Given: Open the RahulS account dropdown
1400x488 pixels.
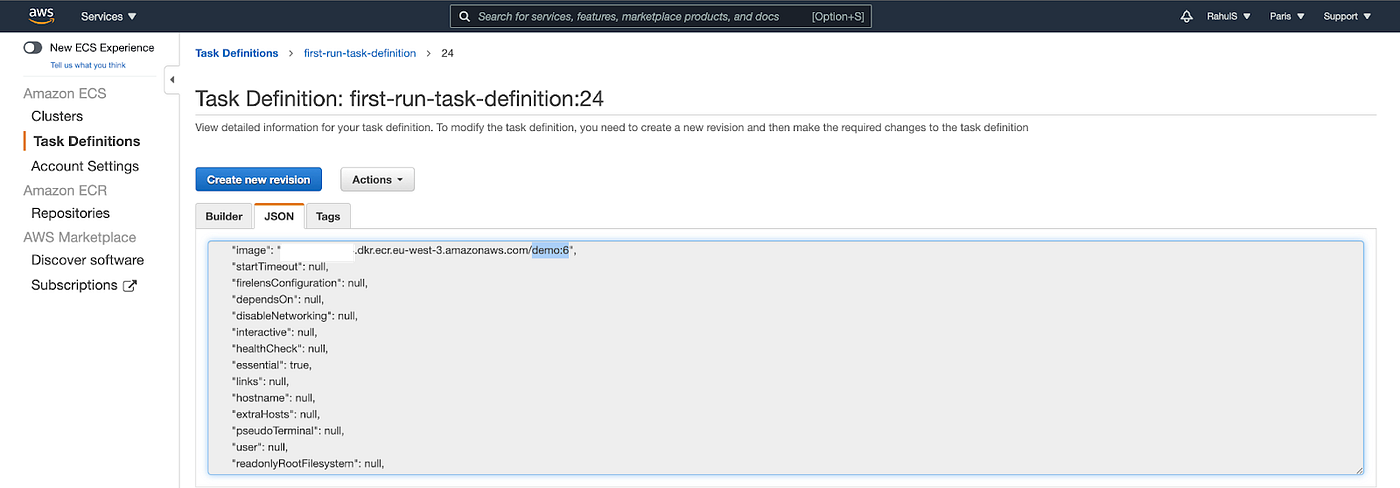Looking at the screenshot, I should pyautogui.click(x=1228, y=16).
